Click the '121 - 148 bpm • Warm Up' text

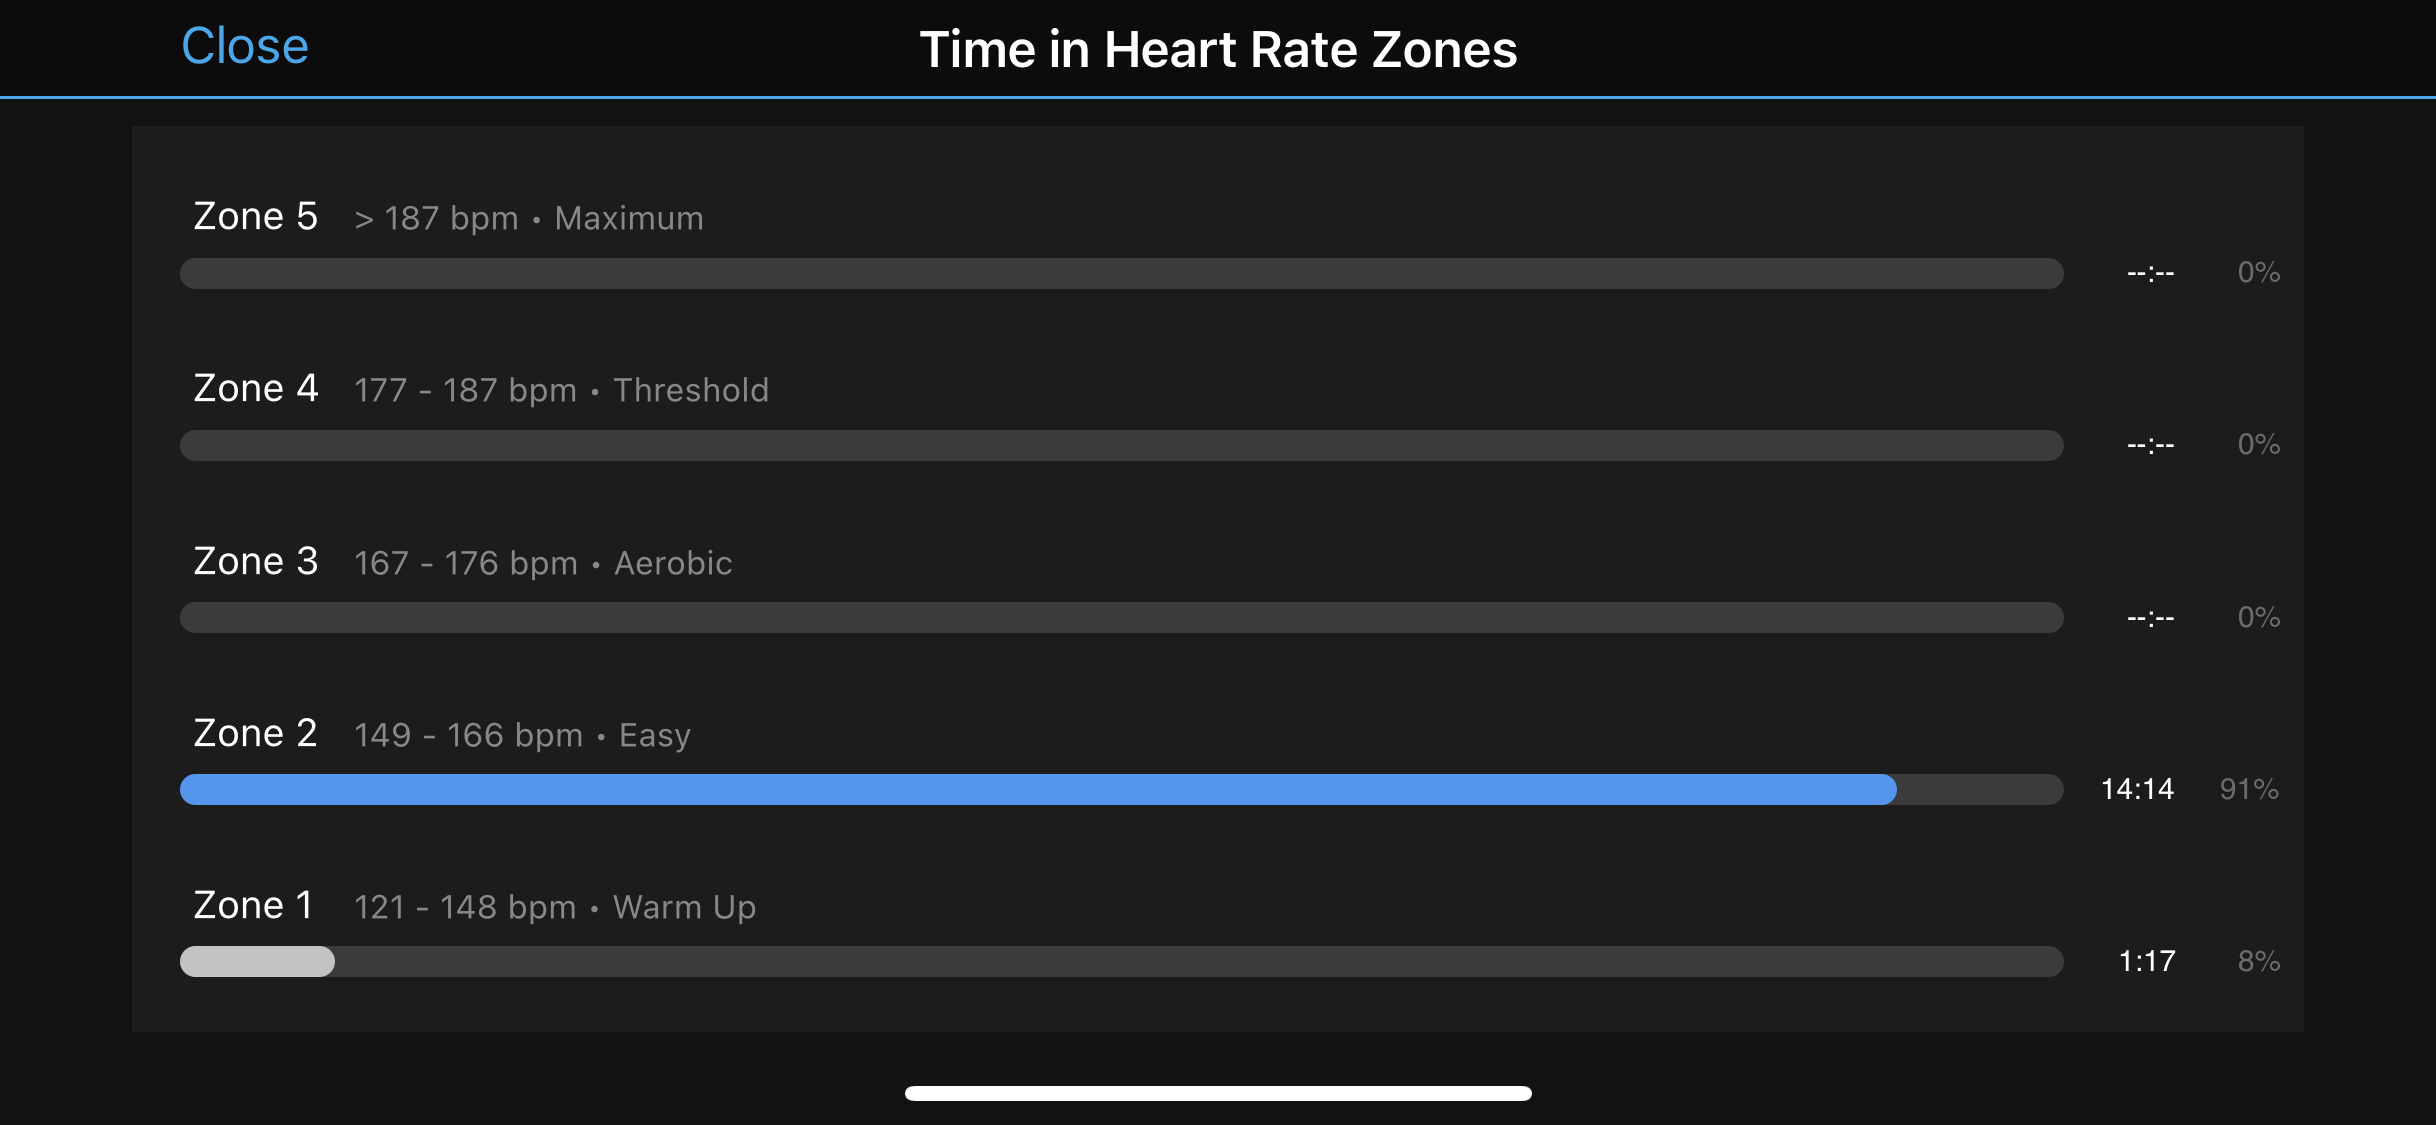pos(555,907)
